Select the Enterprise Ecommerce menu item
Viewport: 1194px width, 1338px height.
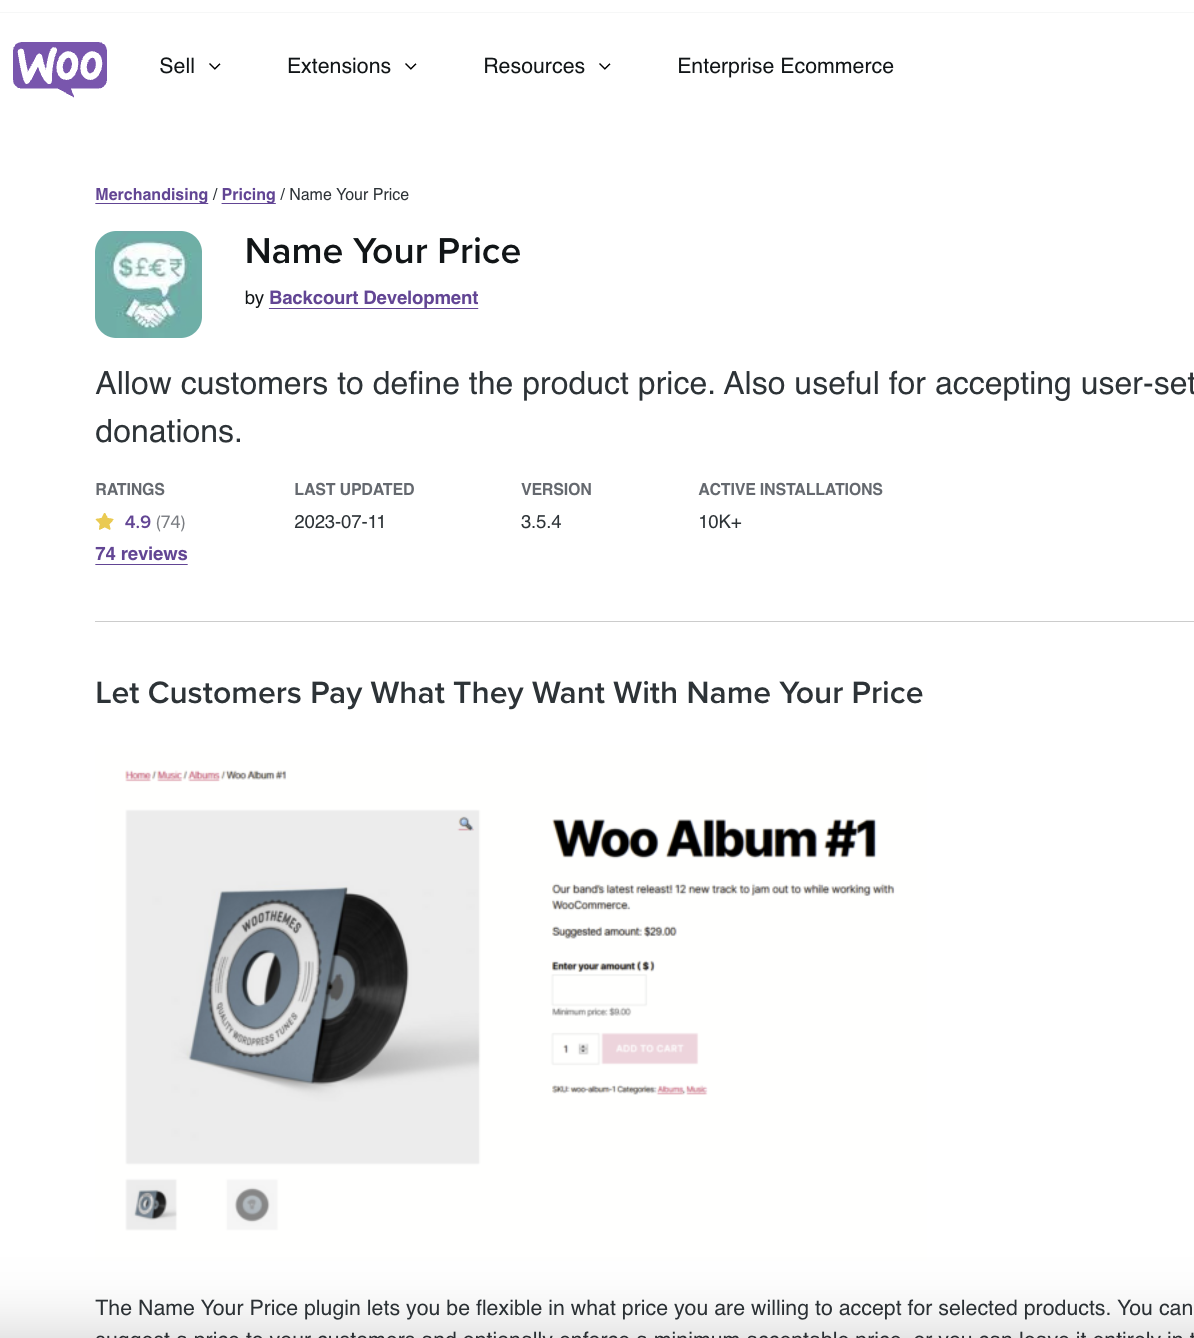click(785, 66)
